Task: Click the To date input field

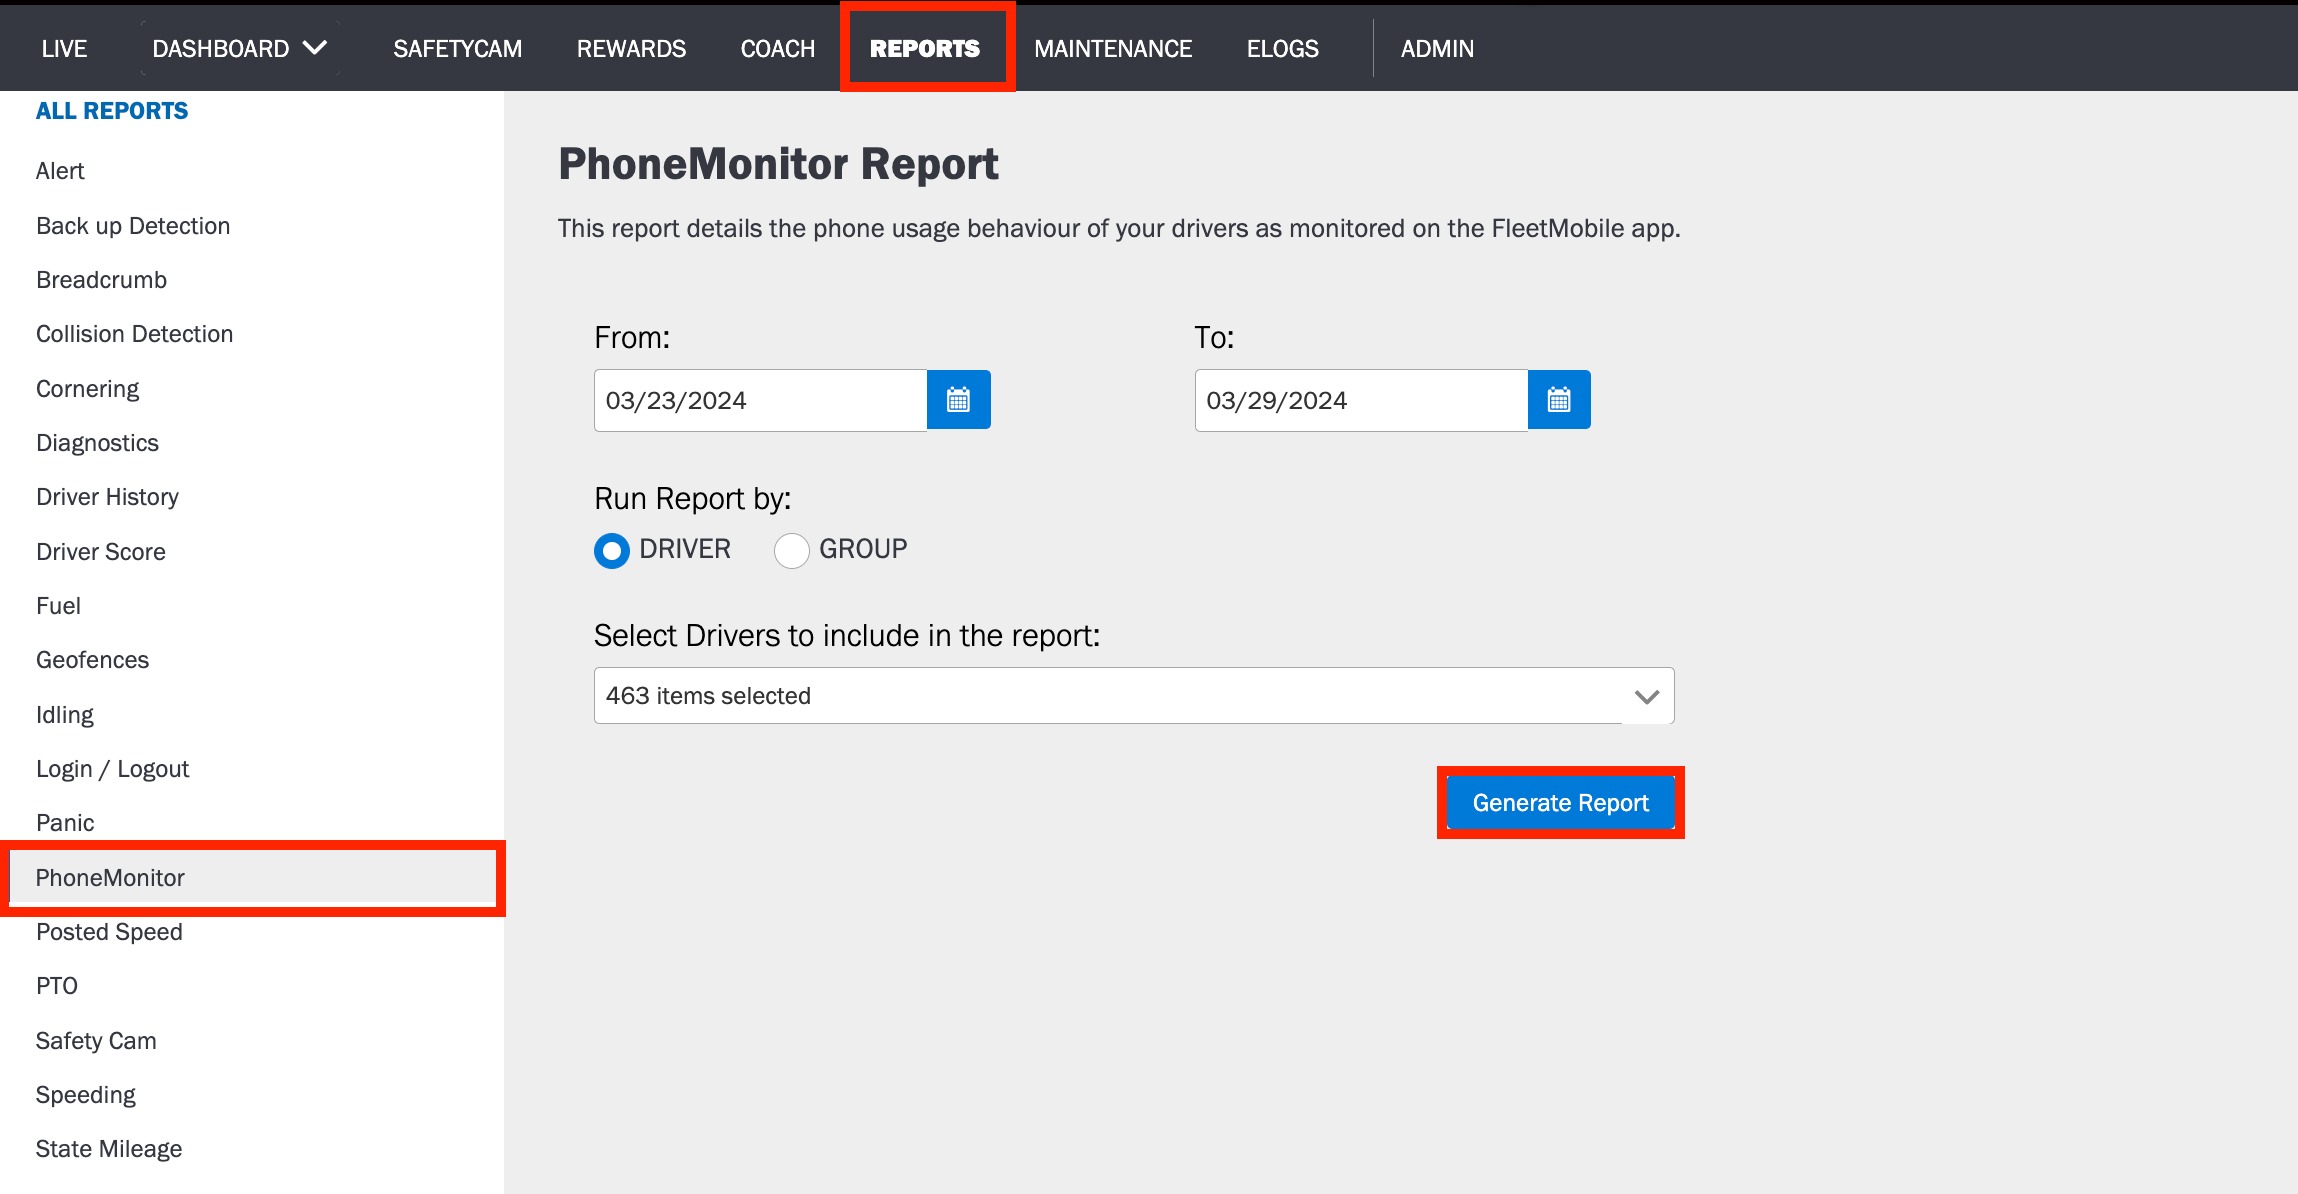Action: coord(1361,400)
